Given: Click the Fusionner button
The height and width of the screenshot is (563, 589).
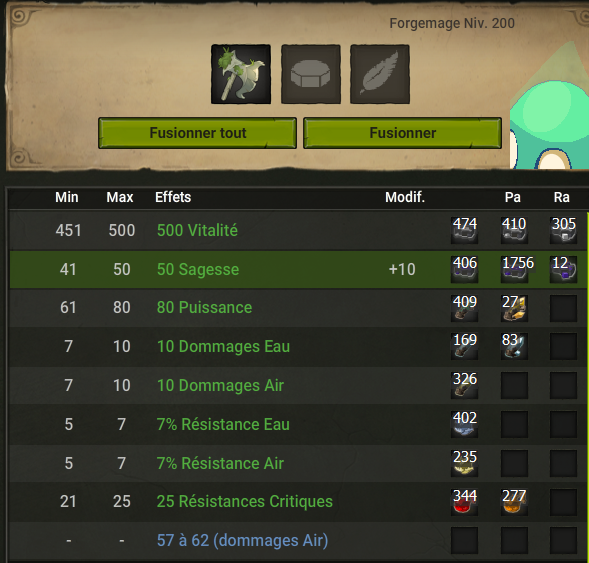Looking at the screenshot, I should [402, 133].
